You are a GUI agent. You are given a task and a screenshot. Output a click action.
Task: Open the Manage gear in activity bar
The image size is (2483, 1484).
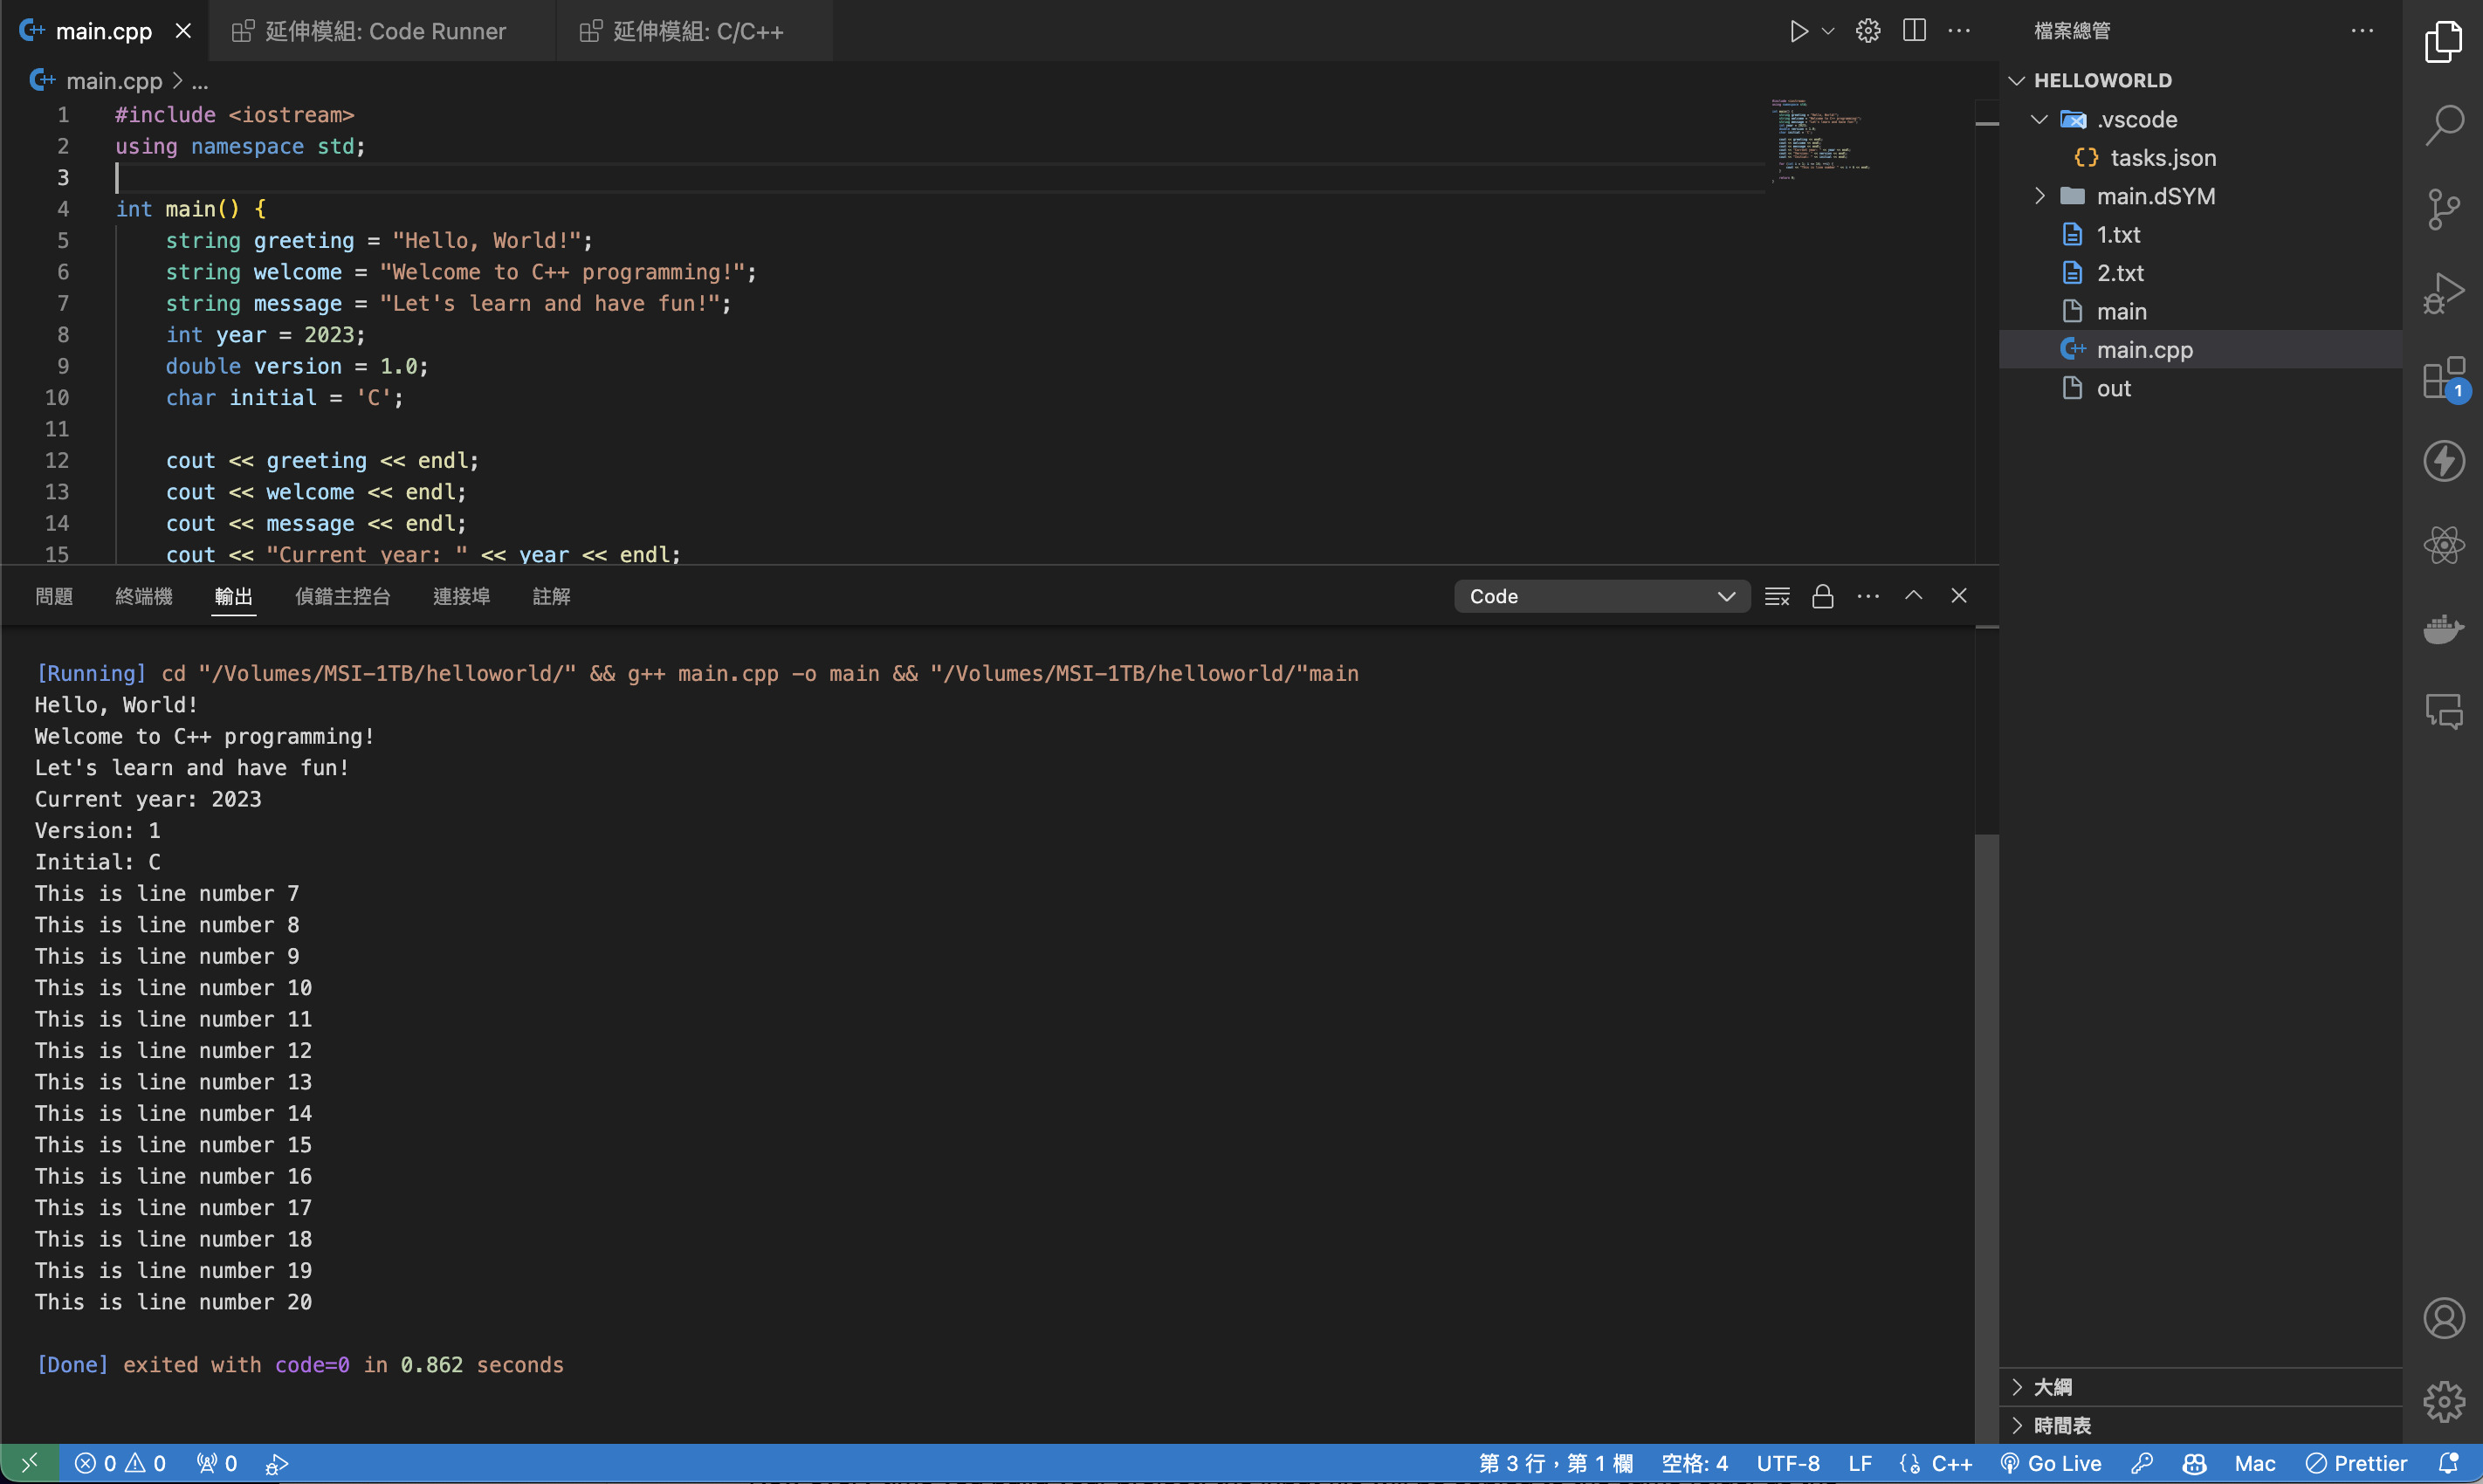click(2443, 1402)
